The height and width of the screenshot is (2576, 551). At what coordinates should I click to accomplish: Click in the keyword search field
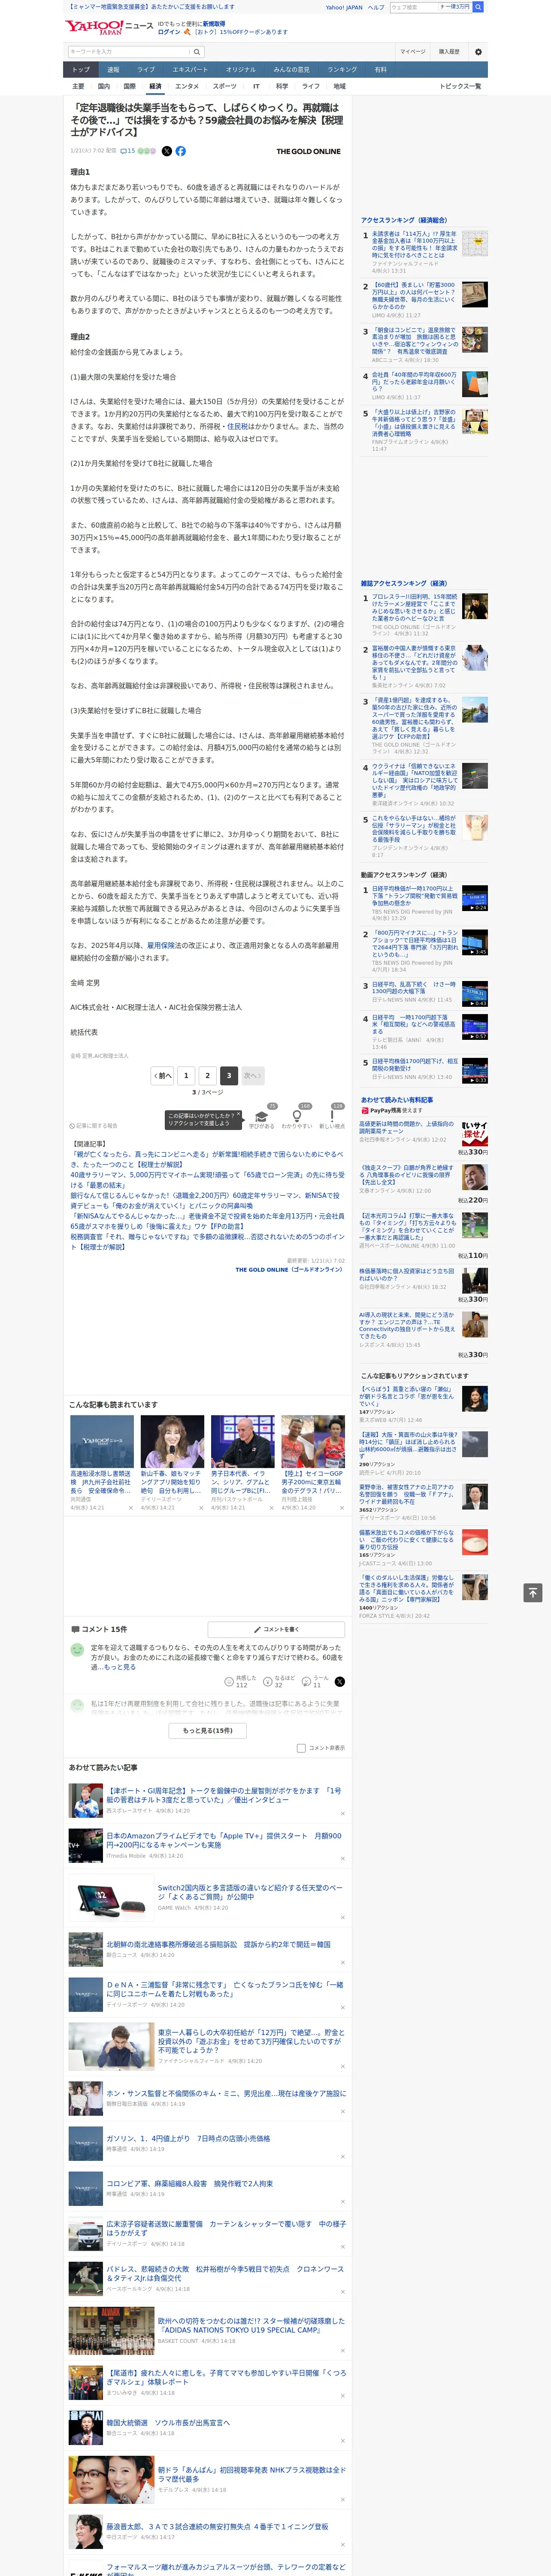click(129, 51)
